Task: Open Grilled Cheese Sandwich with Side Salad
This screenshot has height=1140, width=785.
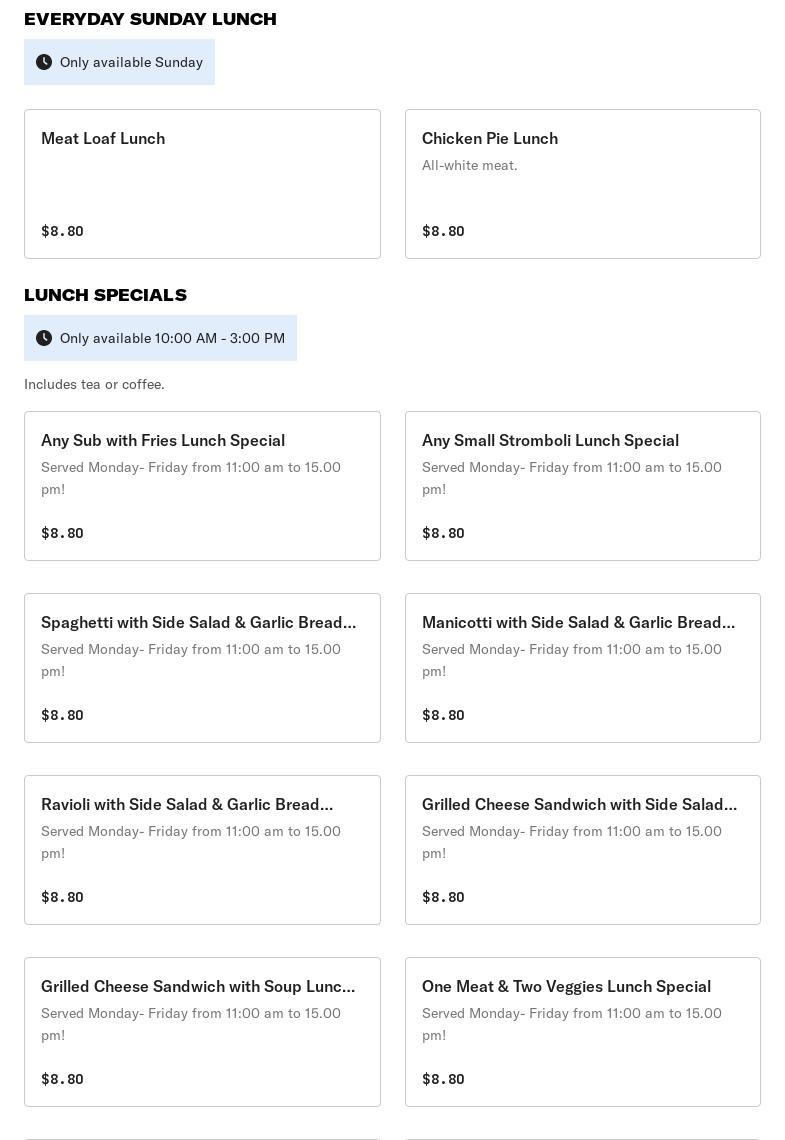Action: 582,850
